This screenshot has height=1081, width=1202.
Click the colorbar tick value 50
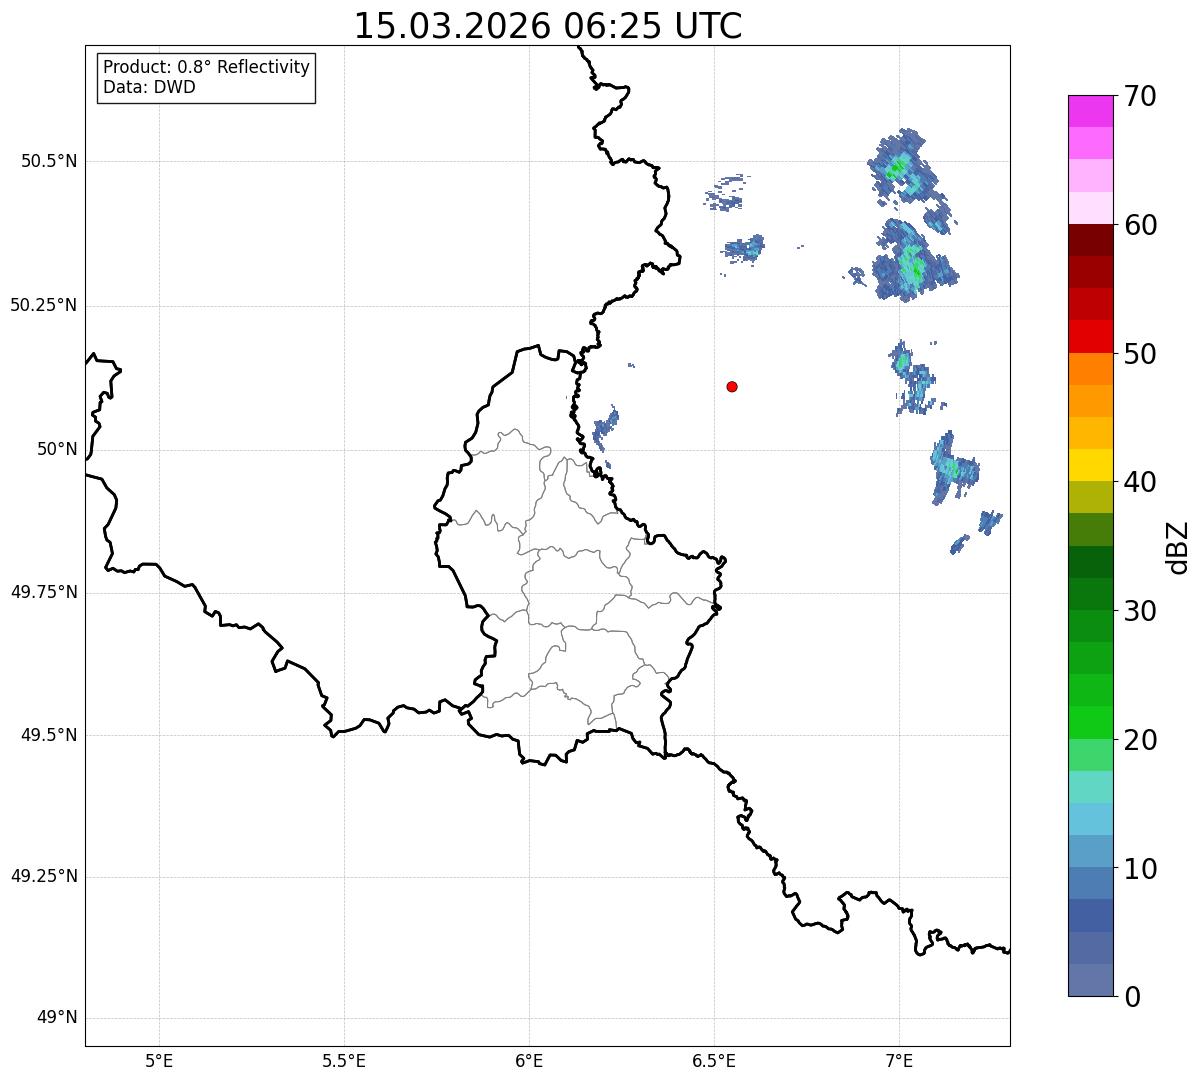click(1140, 354)
